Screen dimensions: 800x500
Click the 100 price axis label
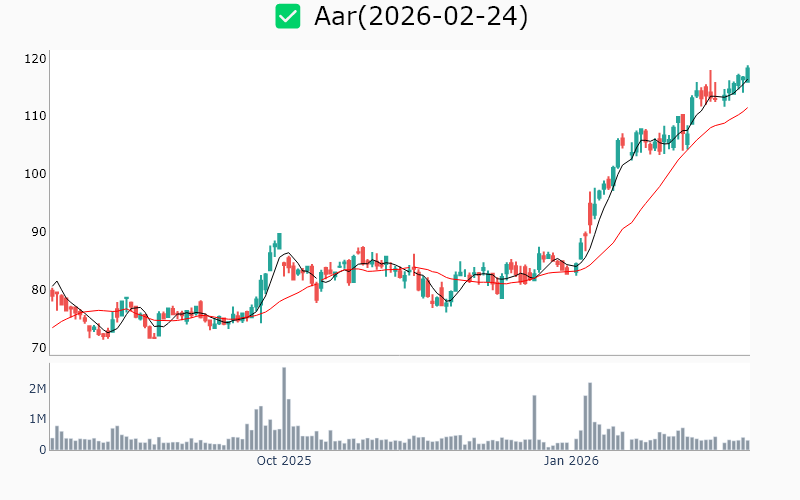coord(36,175)
